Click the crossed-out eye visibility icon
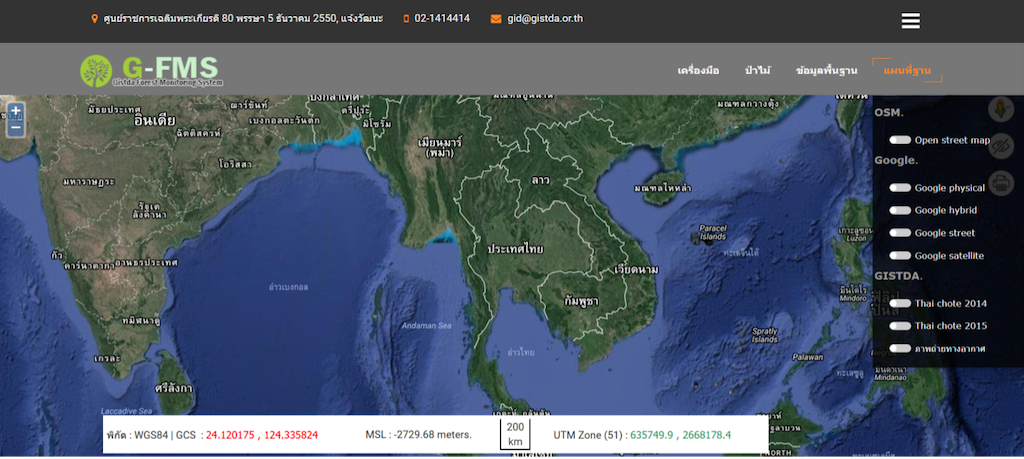Viewport: 1024px width, 459px height. coord(1000,146)
